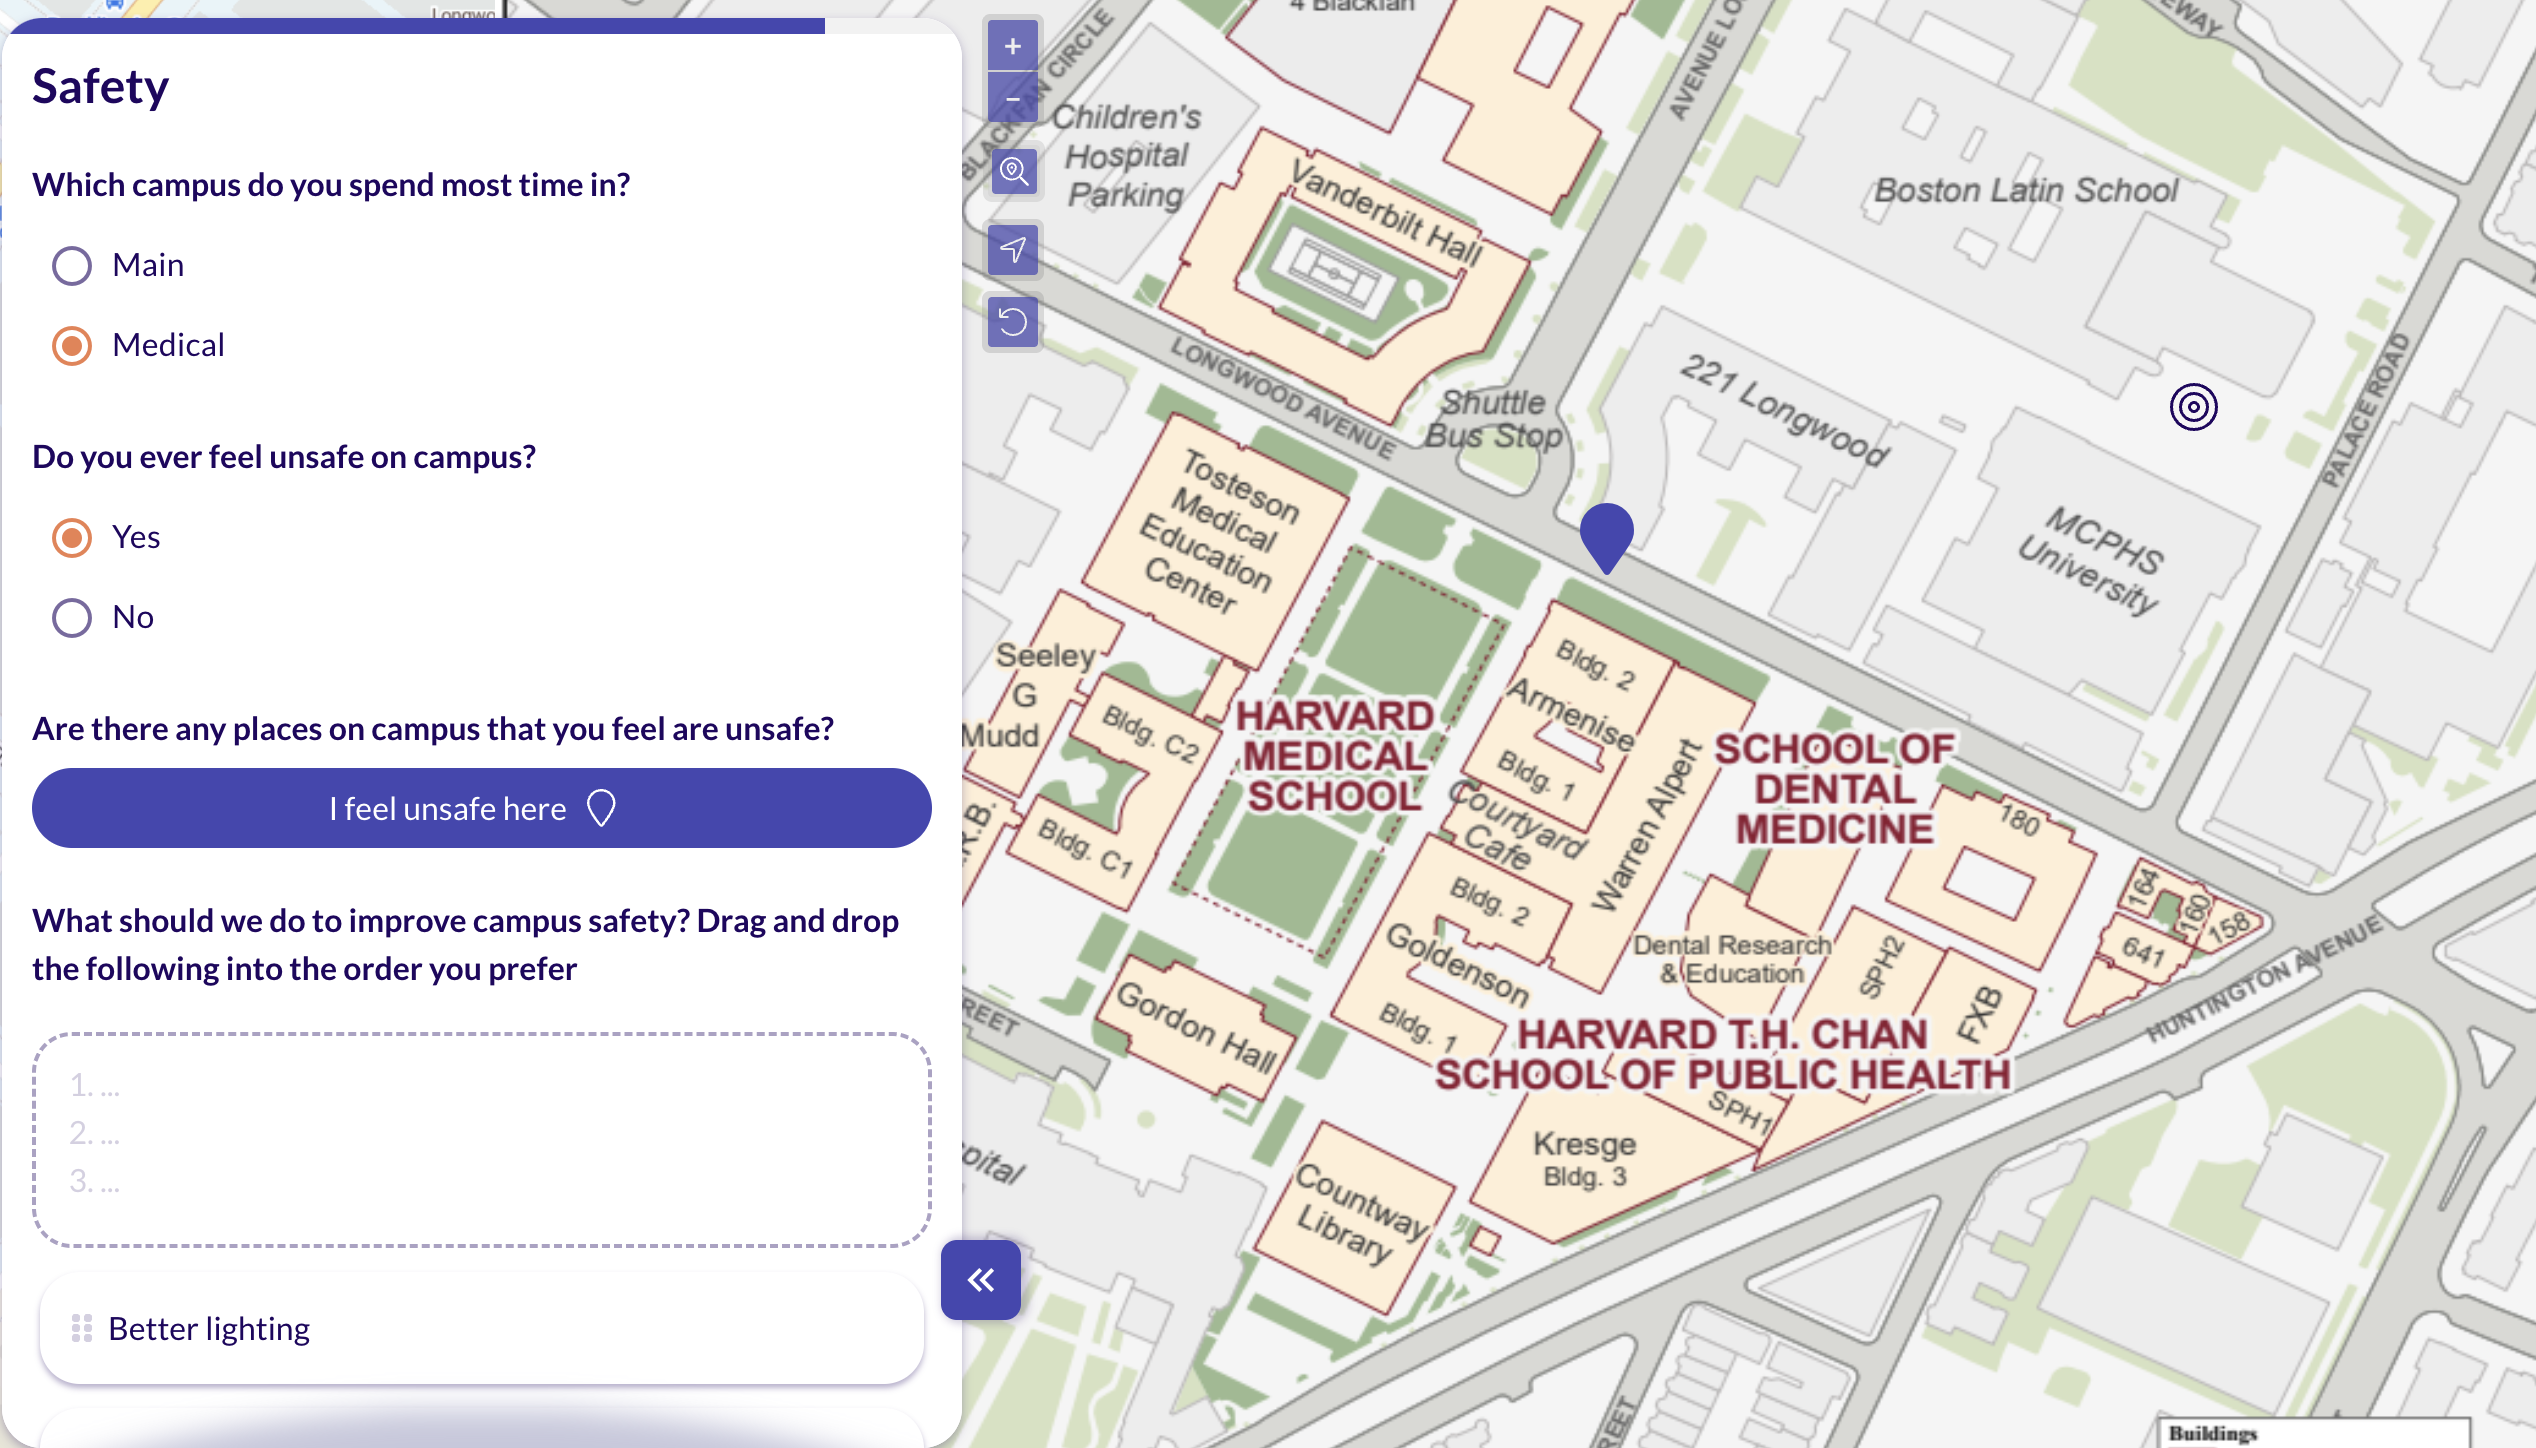
Task: Click the 180 building number label
Action: [2019, 820]
